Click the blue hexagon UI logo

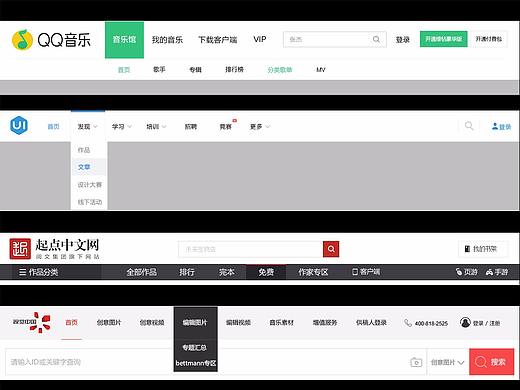coord(19,126)
